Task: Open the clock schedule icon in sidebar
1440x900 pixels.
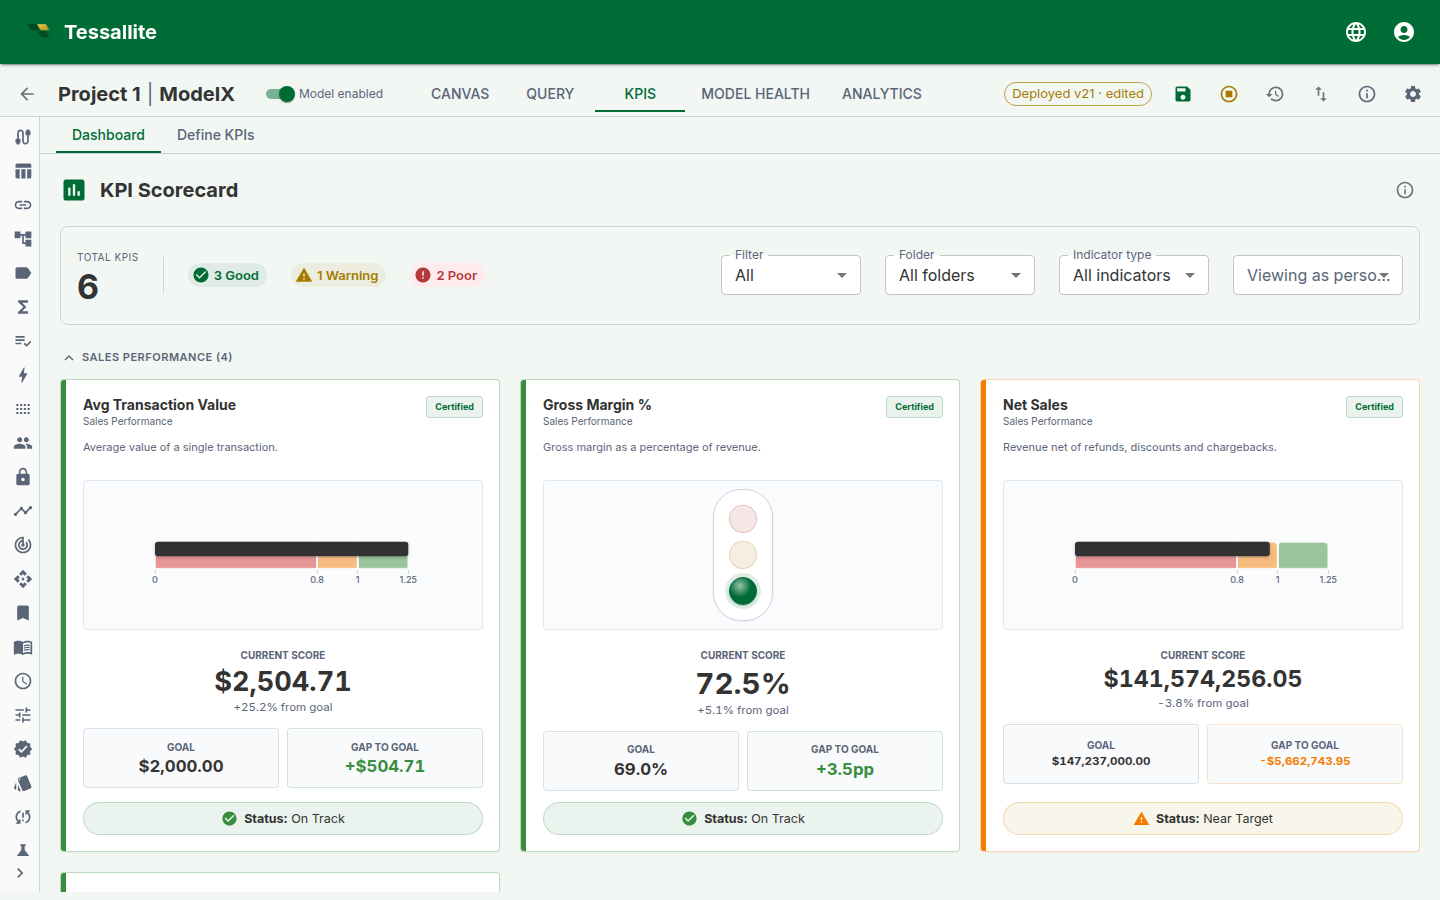Action: pos(23,681)
